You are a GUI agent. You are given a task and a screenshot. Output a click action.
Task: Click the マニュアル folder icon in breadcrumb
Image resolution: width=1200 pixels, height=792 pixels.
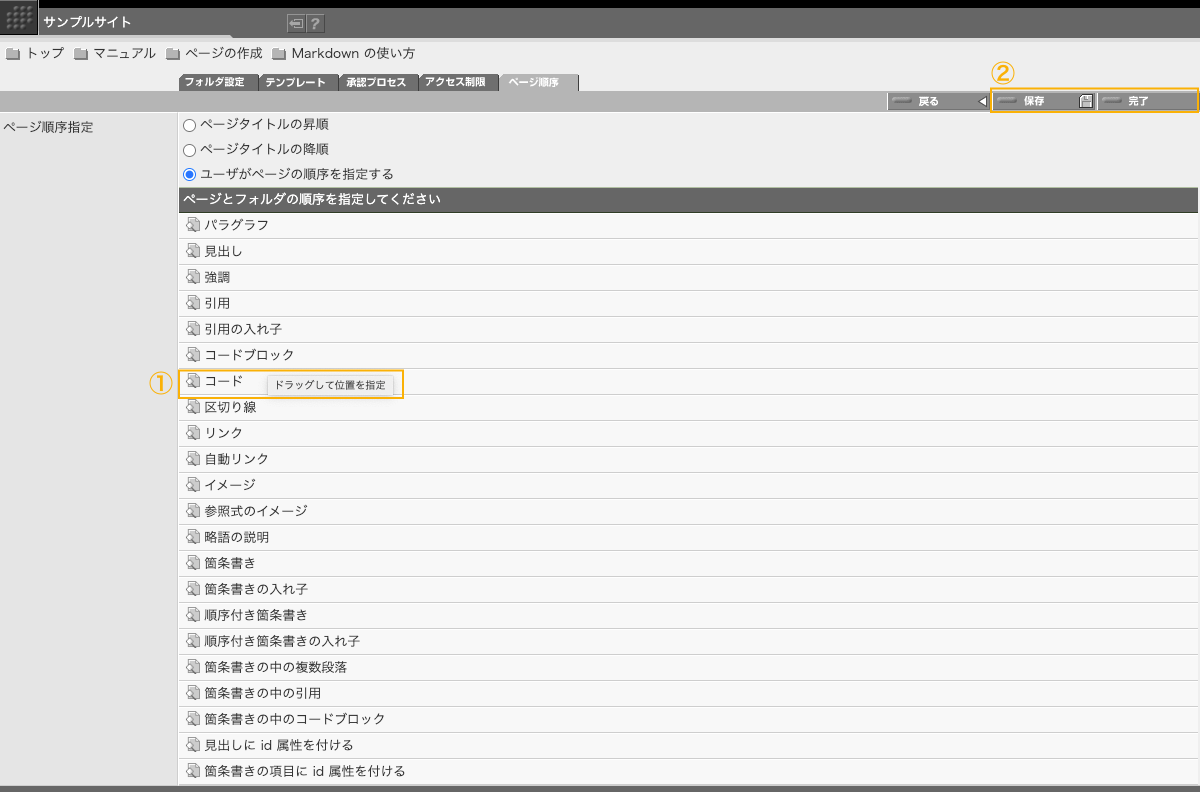pyautogui.click(x=80, y=54)
